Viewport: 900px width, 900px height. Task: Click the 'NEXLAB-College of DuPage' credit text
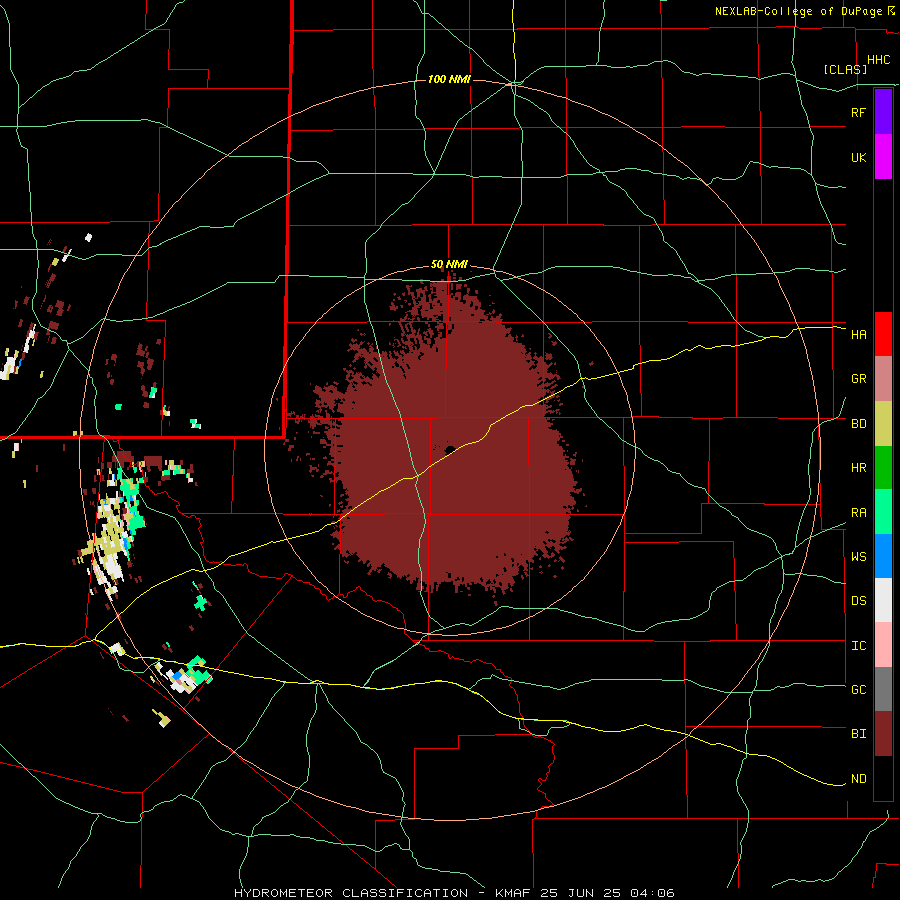pyautogui.click(x=798, y=11)
